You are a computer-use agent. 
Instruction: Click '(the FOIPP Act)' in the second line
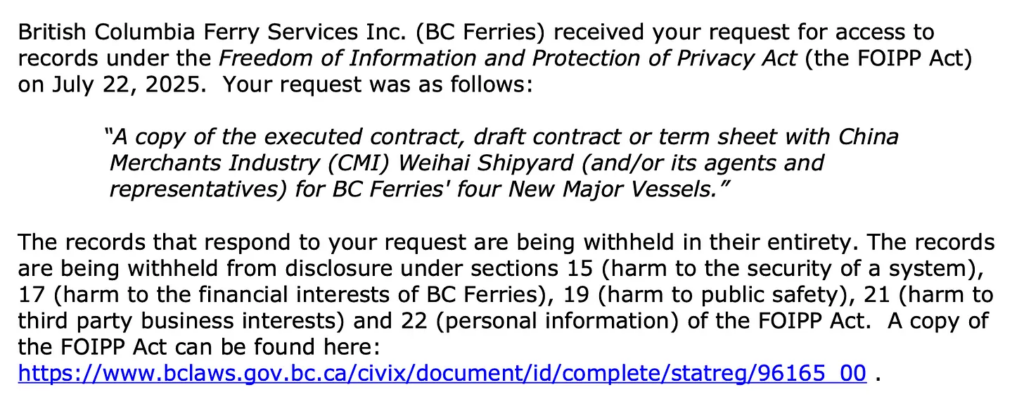click(x=888, y=59)
